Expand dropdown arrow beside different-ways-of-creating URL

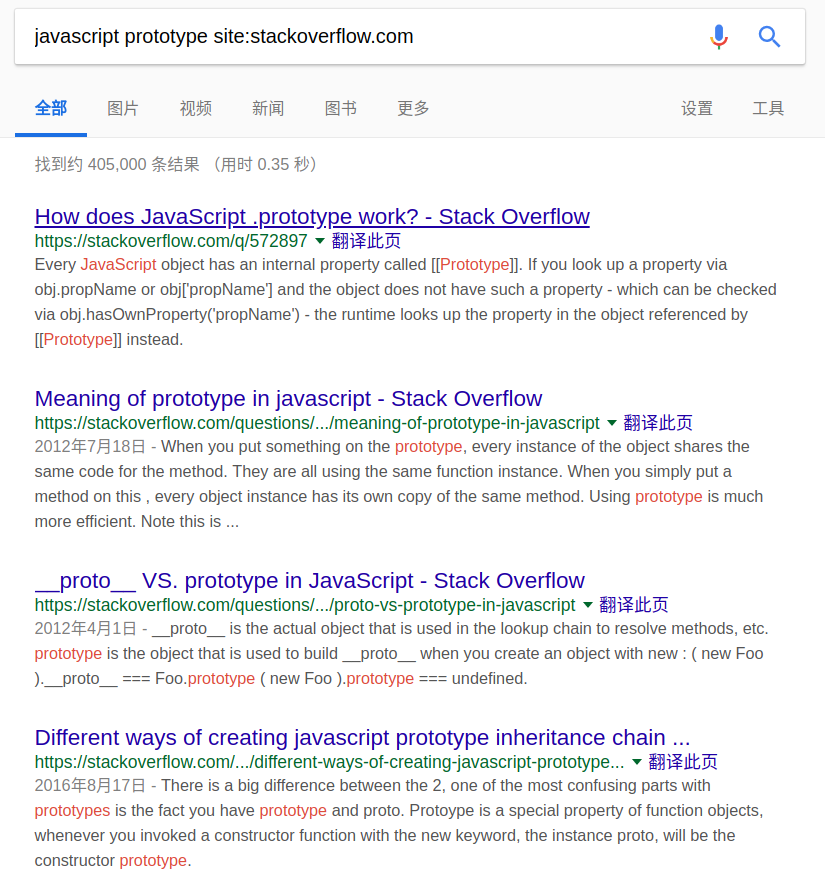[637, 761]
